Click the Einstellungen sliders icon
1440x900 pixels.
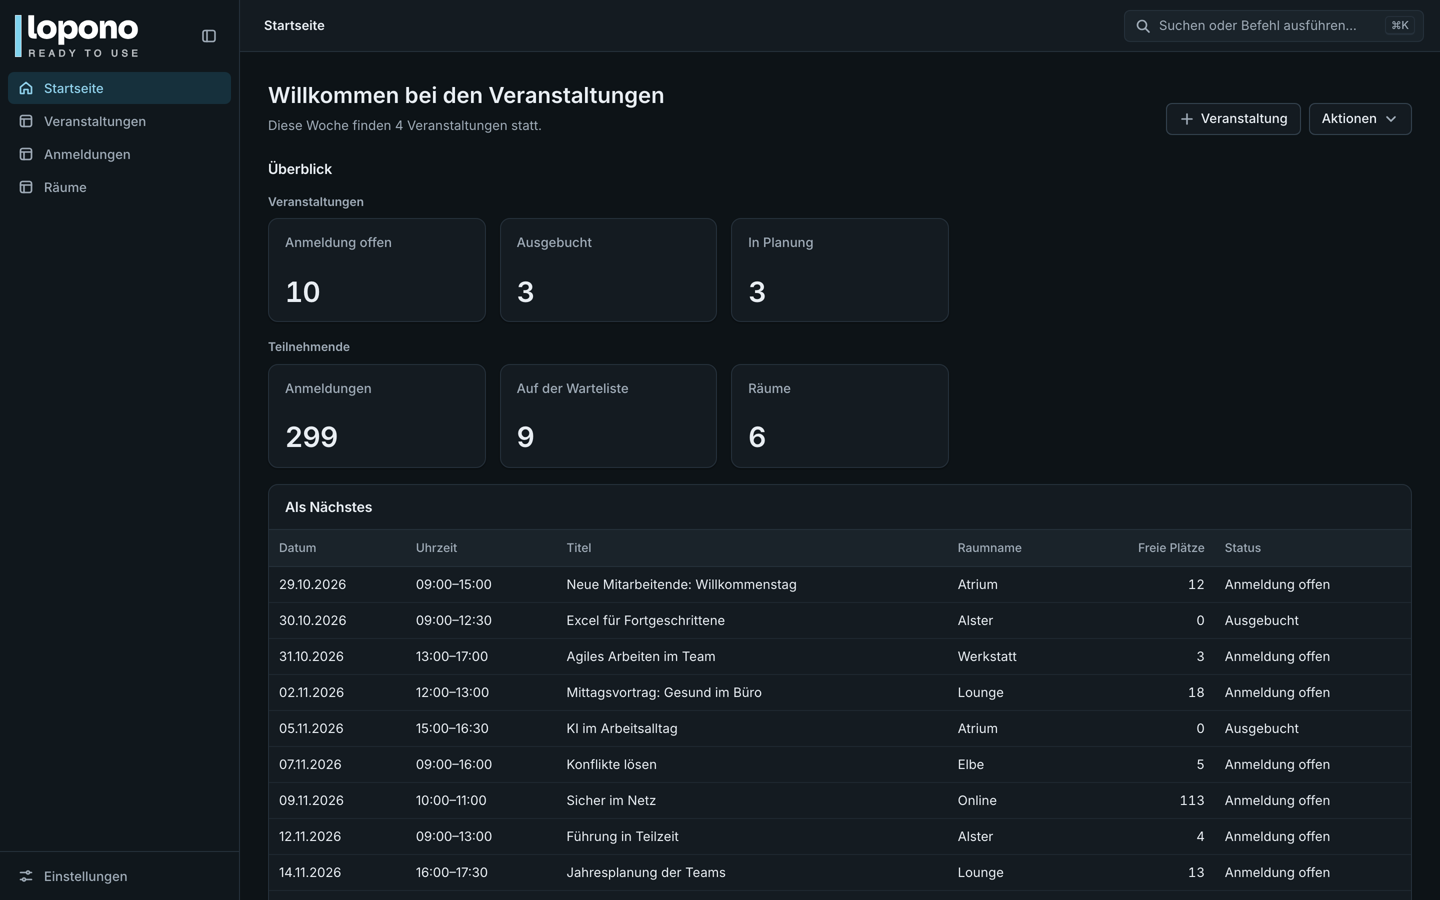tap(26, 876)
